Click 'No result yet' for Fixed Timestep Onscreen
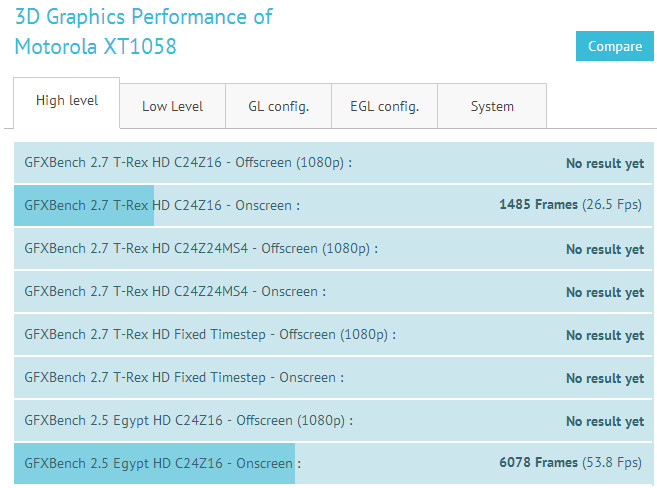Screen dimensions: 657x488 coord(605,379)
